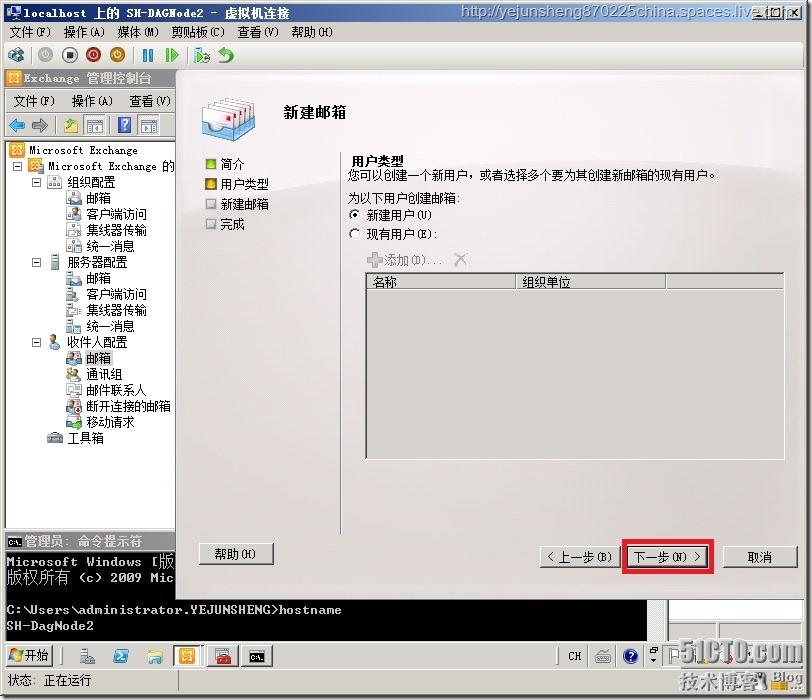Select 客户端访问 under 组织配置

[117, 214]
